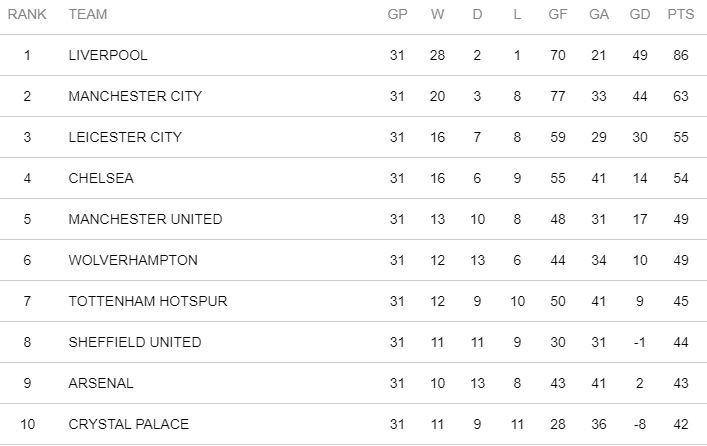Sort table by PTS column header

pos(680,15)
